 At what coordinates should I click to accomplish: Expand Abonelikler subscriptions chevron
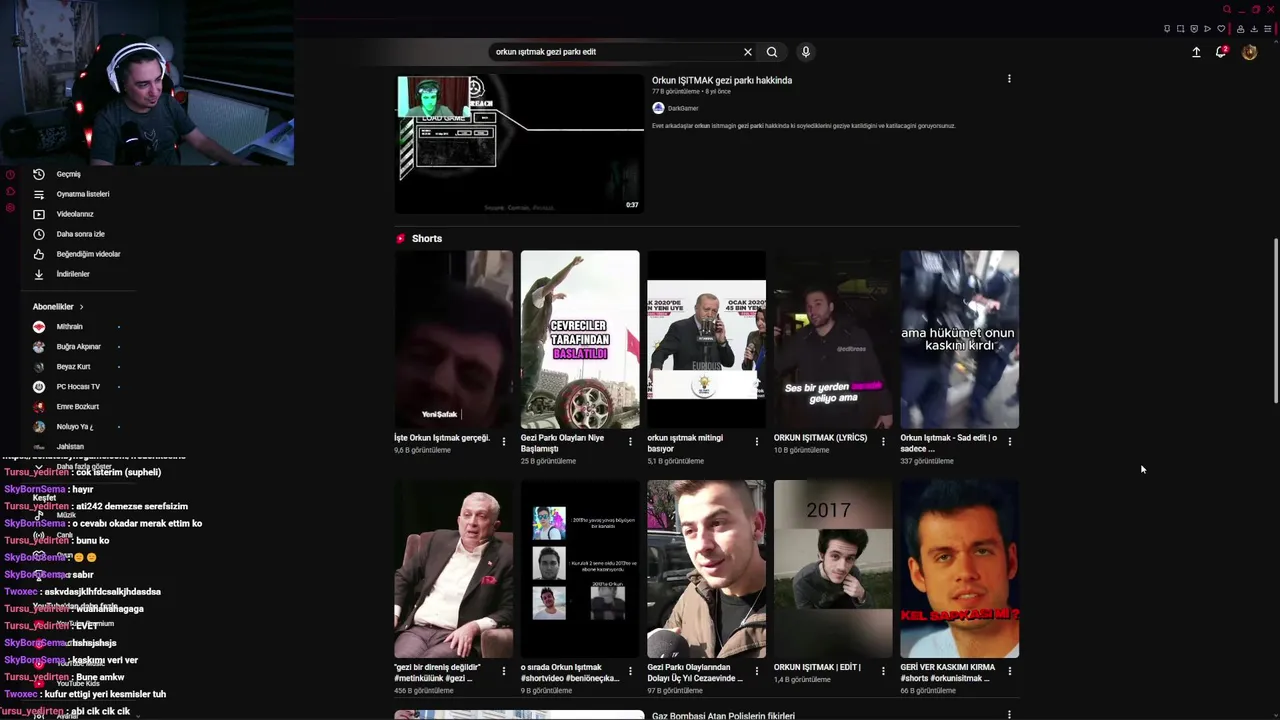(81, 307)
